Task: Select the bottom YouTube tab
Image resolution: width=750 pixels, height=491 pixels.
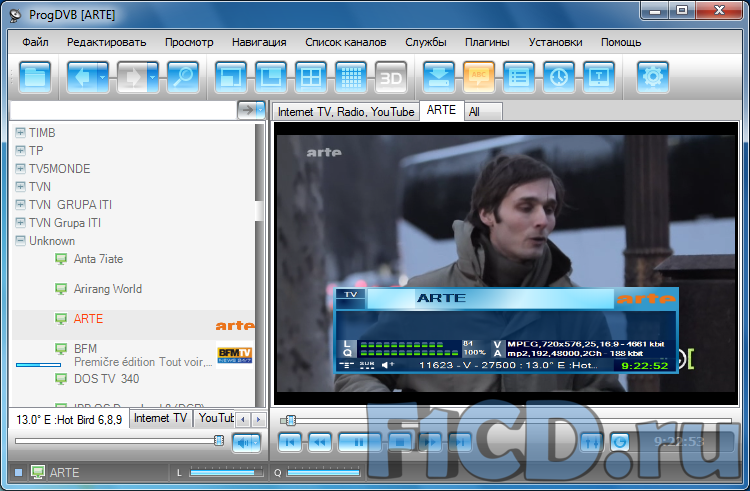Action: click(x=215, y=418)
